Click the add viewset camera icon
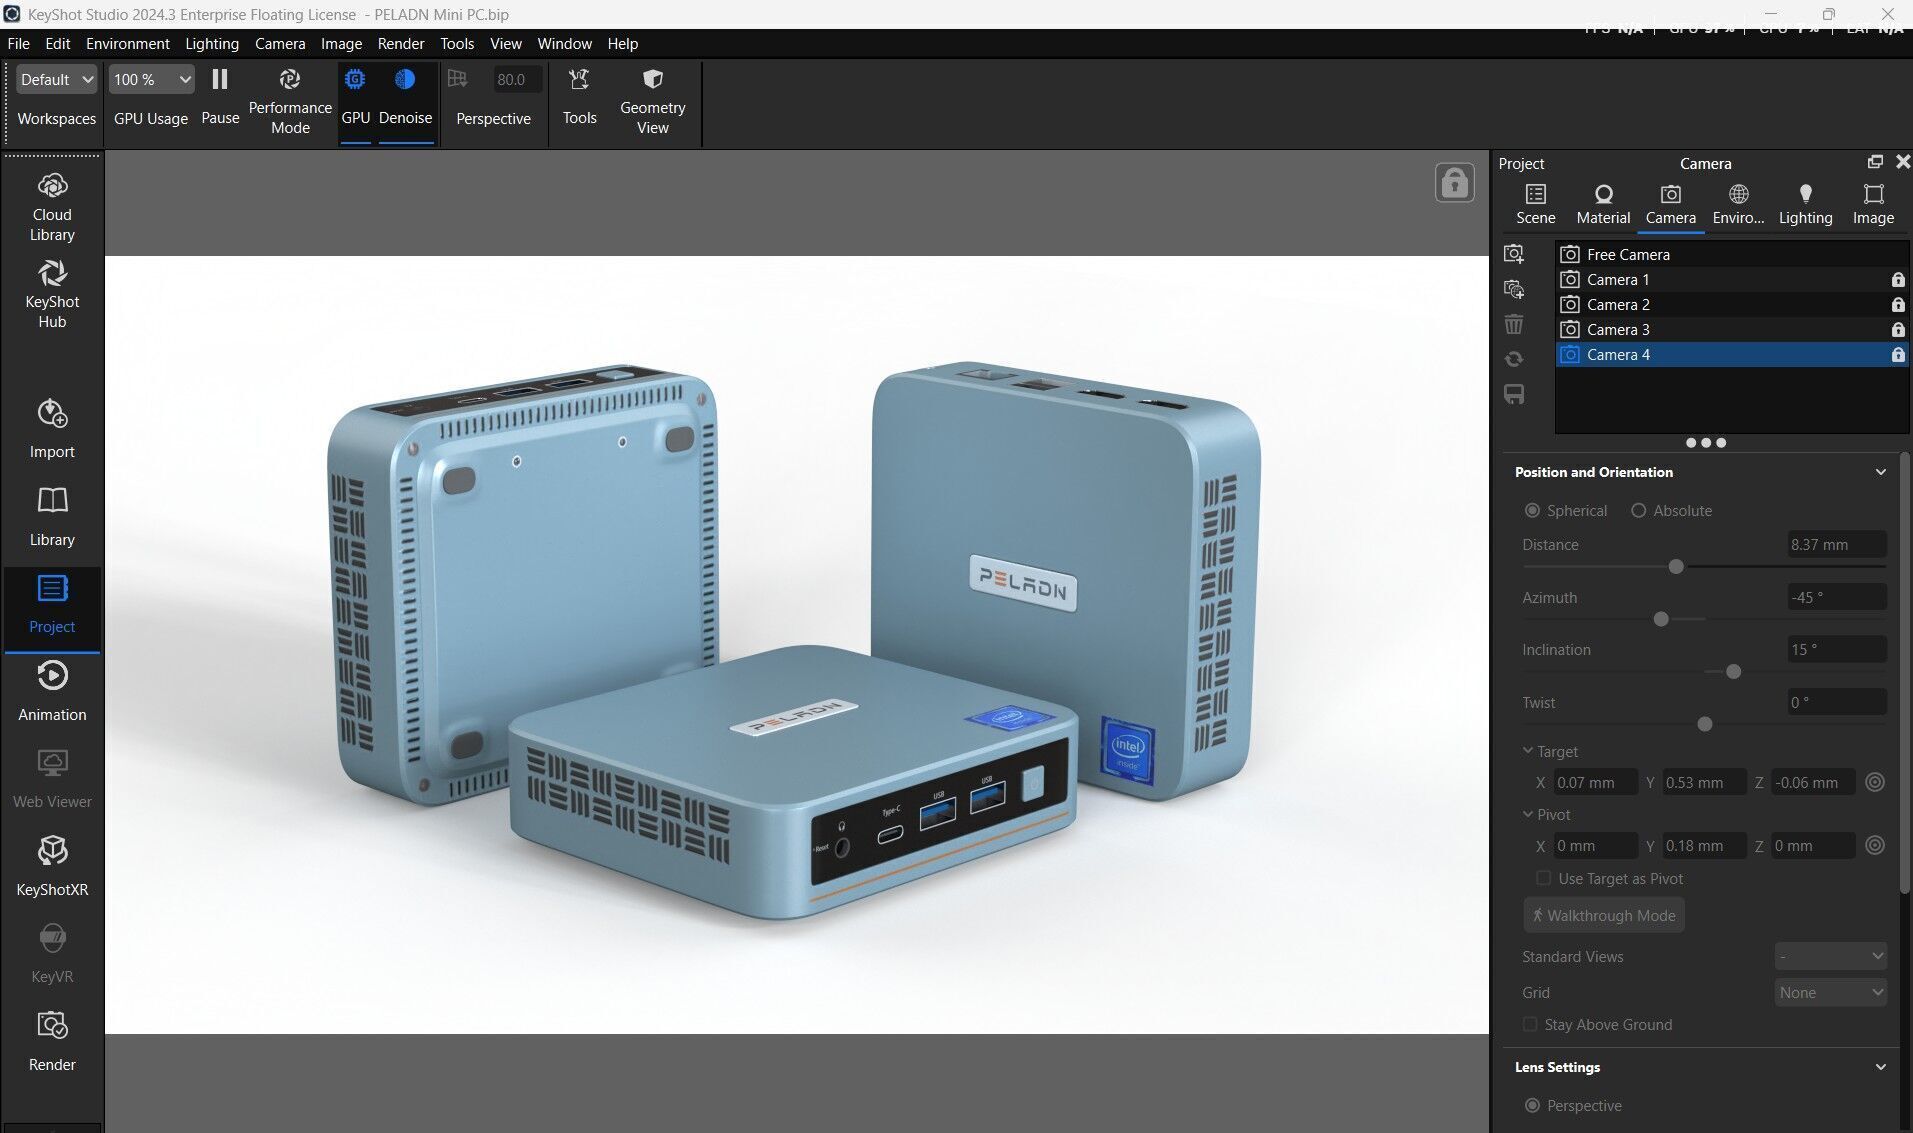This screenshot has width=1913, height=1133. (x=1514, y=289)
